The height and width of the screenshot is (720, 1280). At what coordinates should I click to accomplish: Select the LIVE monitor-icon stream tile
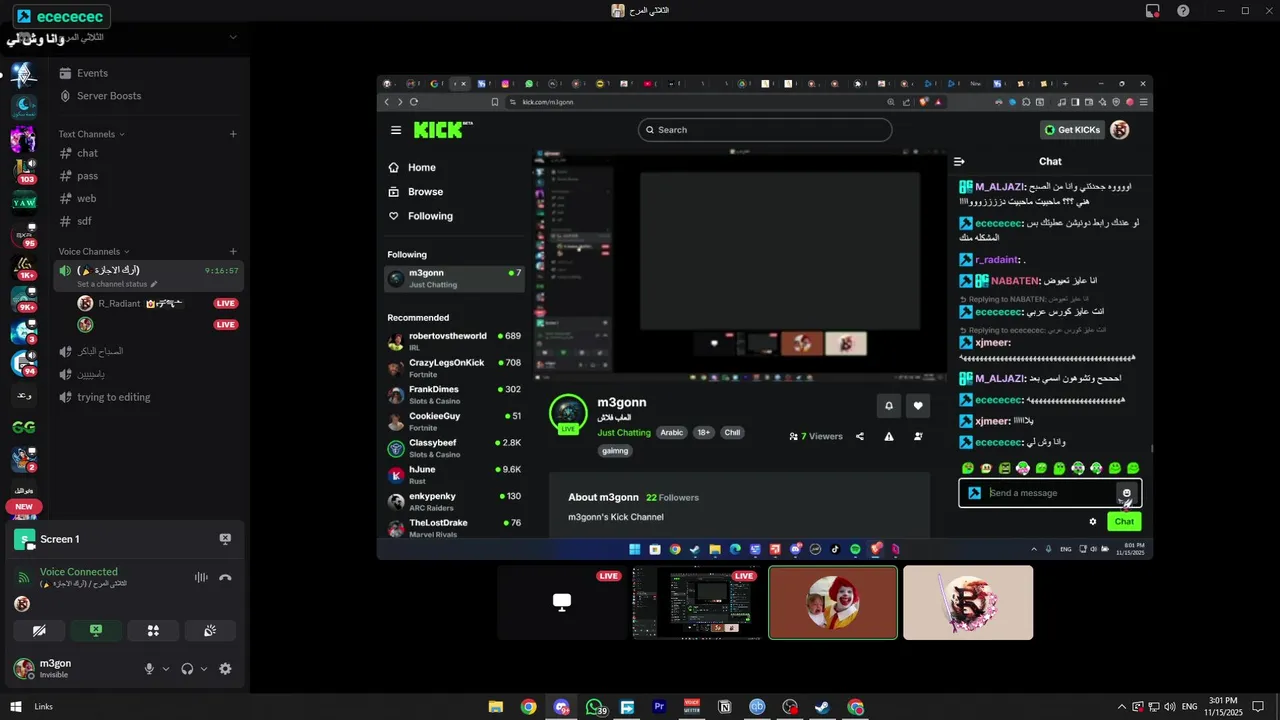click(x=562, y=603)
